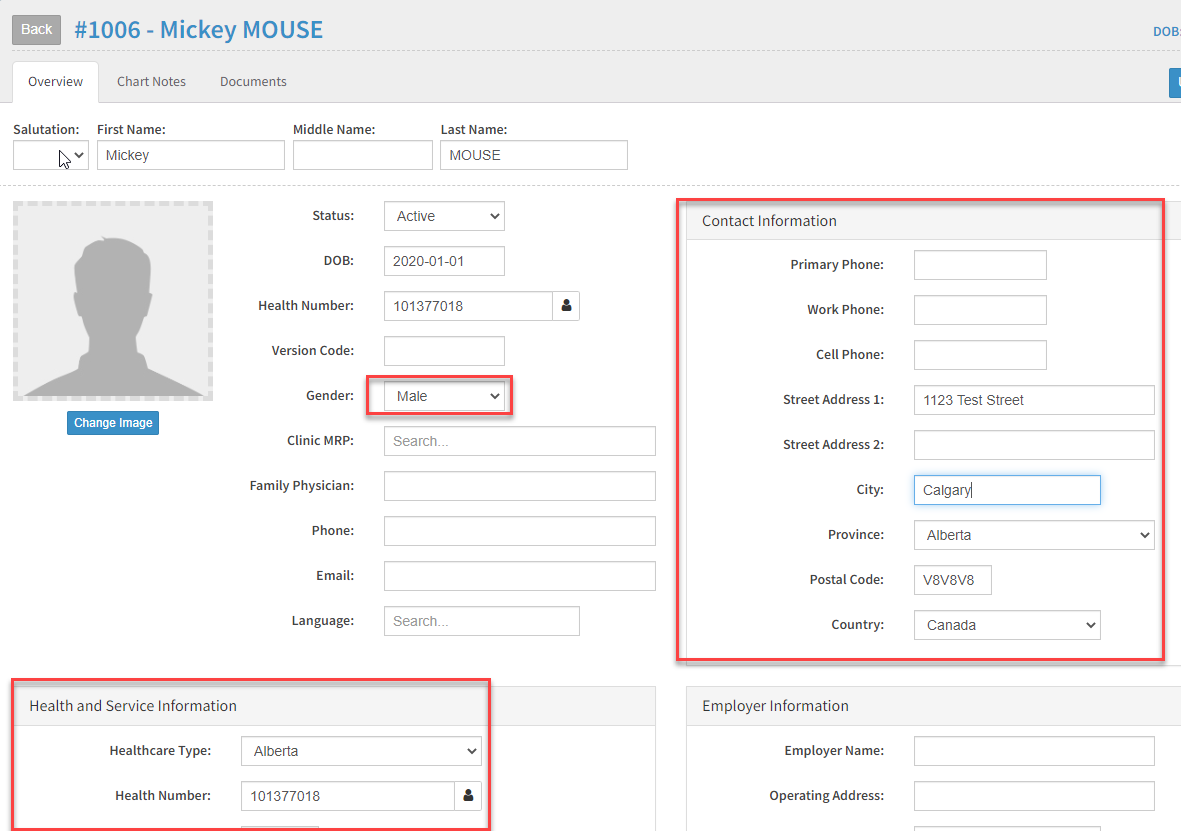Click the City field containing Calgary
Image resolution: width=1181 pixels, height=831 pixels.
1007,490
